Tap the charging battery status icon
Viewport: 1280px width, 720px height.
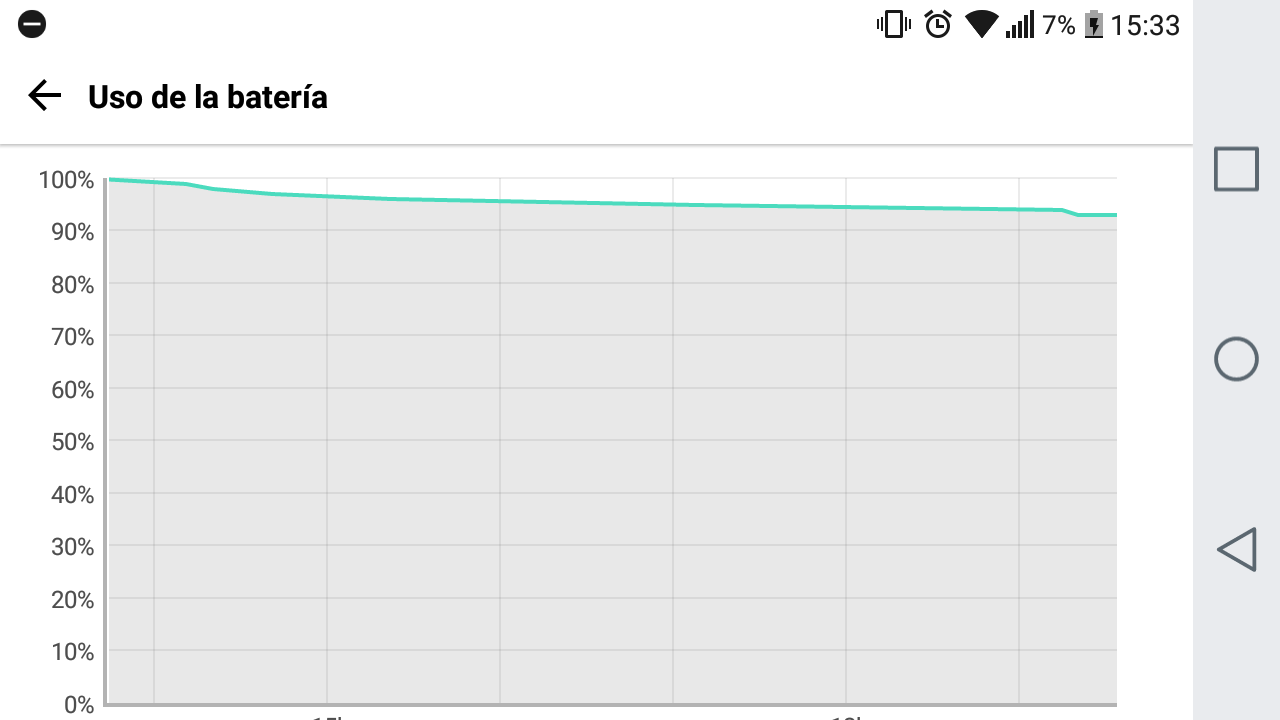pyautogui.click(x=1094, y=24)
